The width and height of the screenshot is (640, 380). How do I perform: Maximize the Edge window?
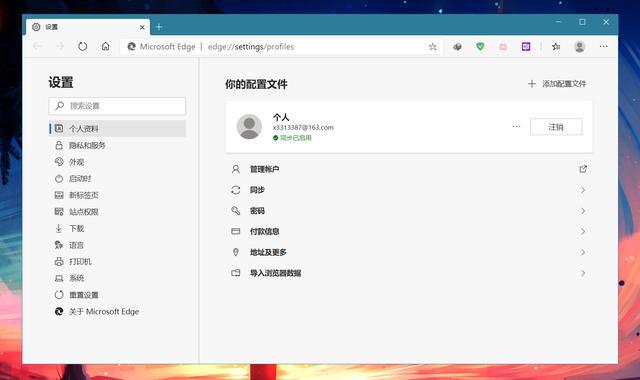click(x=582, y=22)
